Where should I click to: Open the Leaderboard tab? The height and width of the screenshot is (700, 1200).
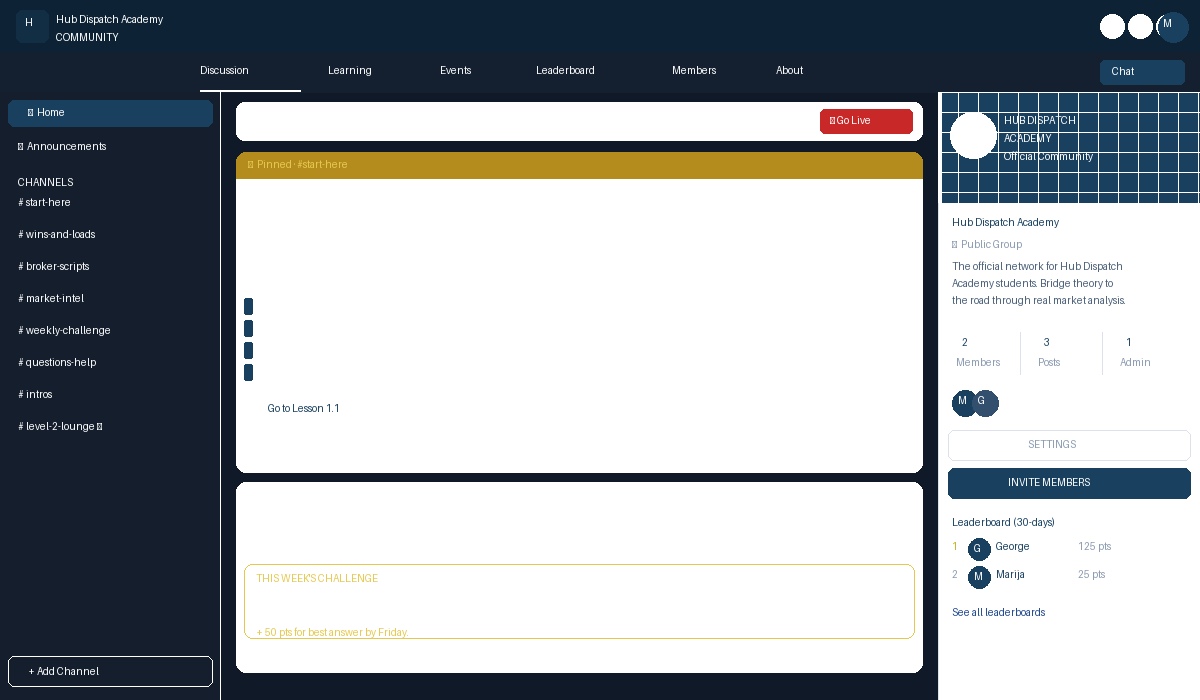pos(565,71)
